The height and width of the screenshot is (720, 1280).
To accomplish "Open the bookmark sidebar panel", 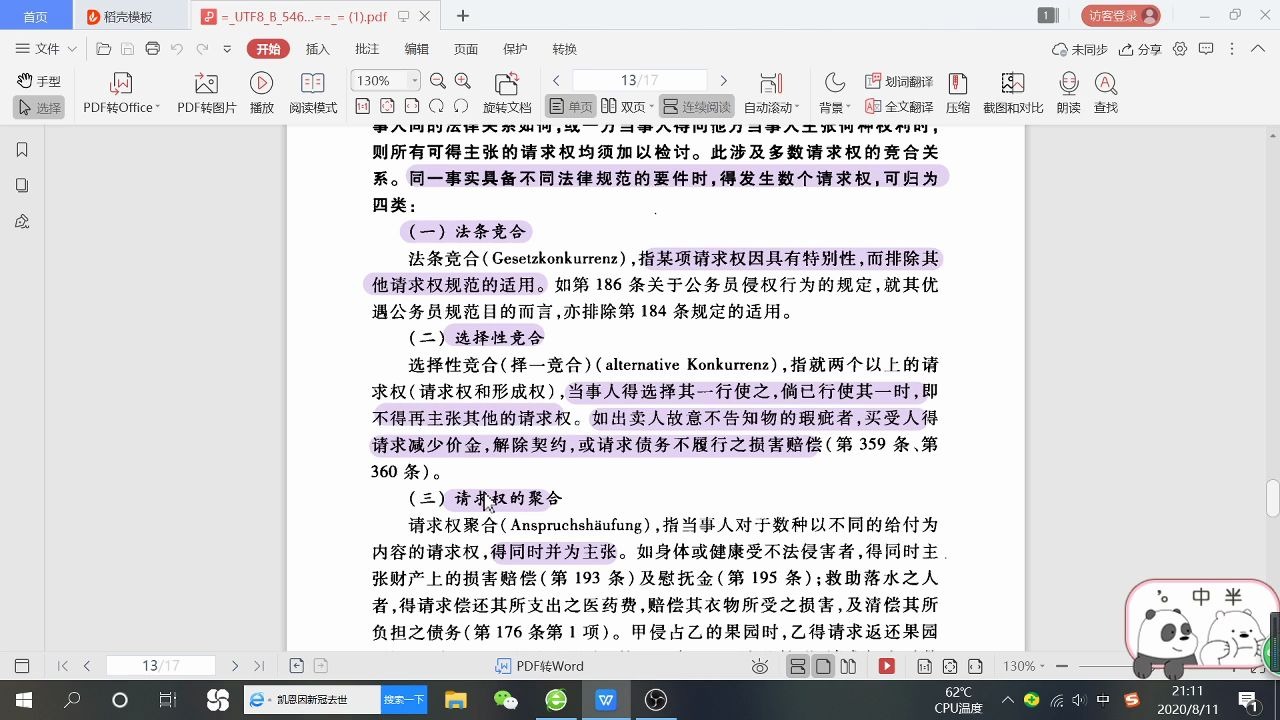I will click(x=22, y=150).
